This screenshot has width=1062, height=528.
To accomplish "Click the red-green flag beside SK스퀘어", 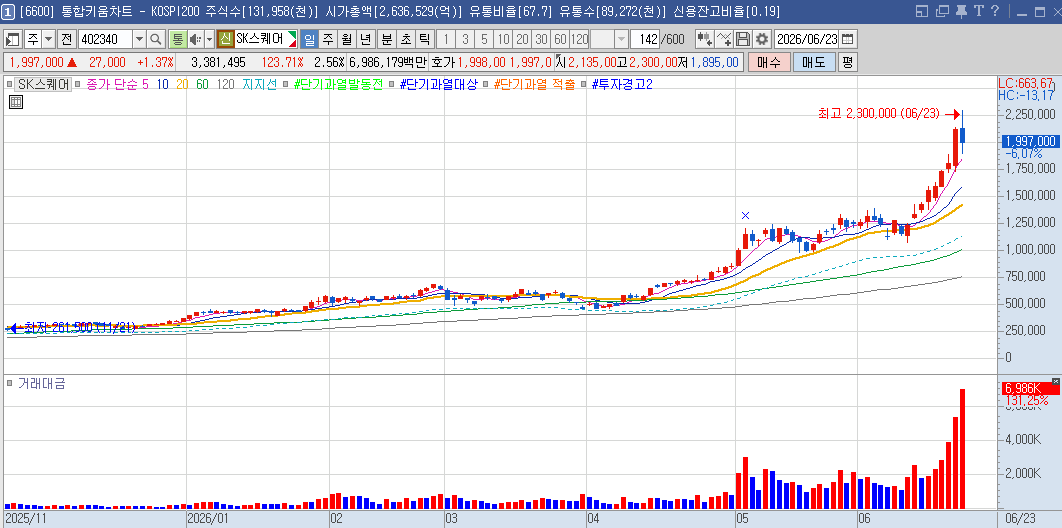I will point(292,39).
